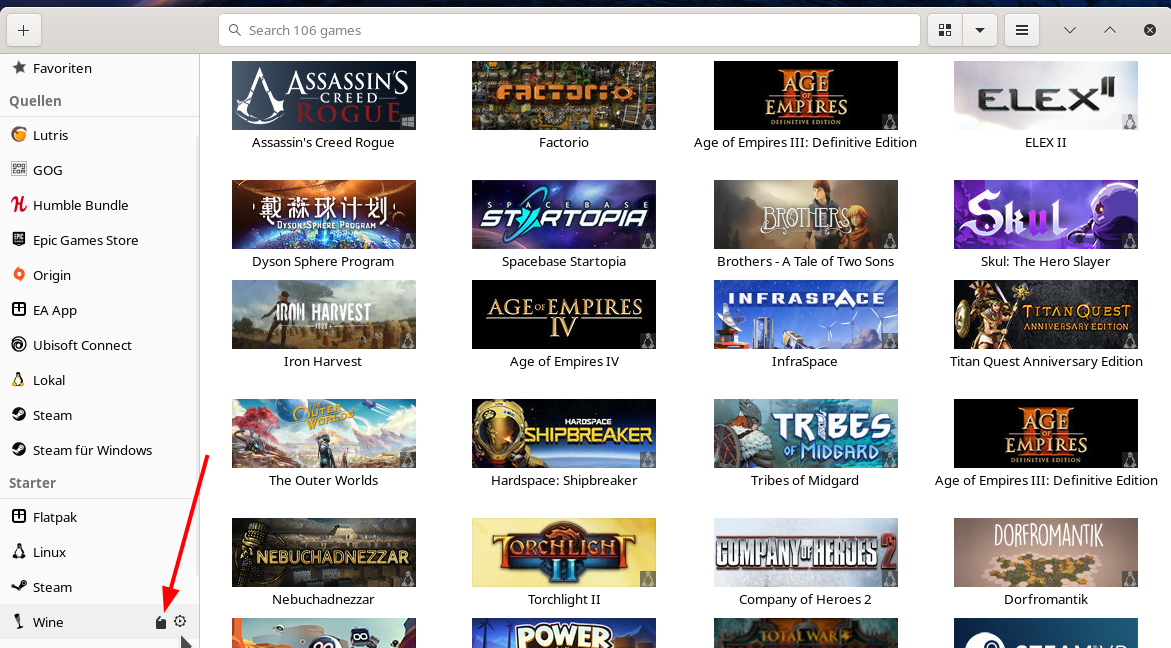Open The Outer Worlds cover

tap(323, 434)
